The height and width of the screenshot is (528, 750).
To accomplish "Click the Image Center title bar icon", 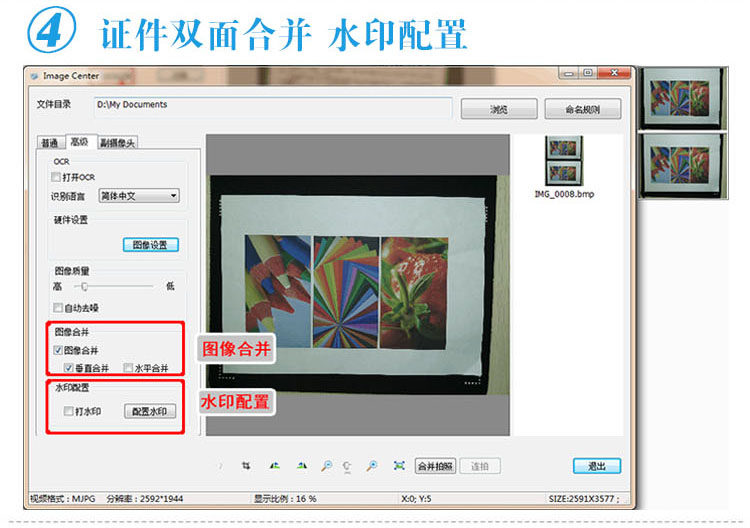I will pos(34,76).
